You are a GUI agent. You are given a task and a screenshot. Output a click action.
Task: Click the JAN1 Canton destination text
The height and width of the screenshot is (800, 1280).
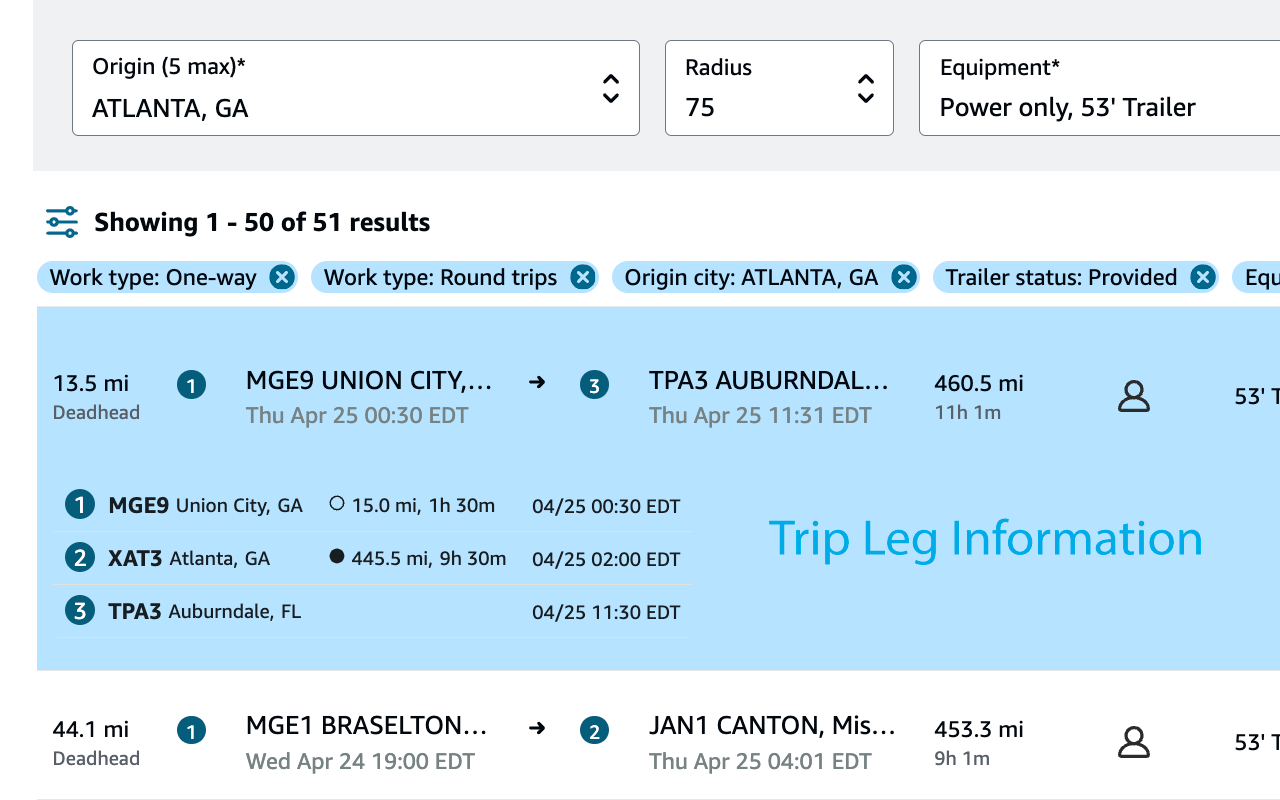click(771, 726)
